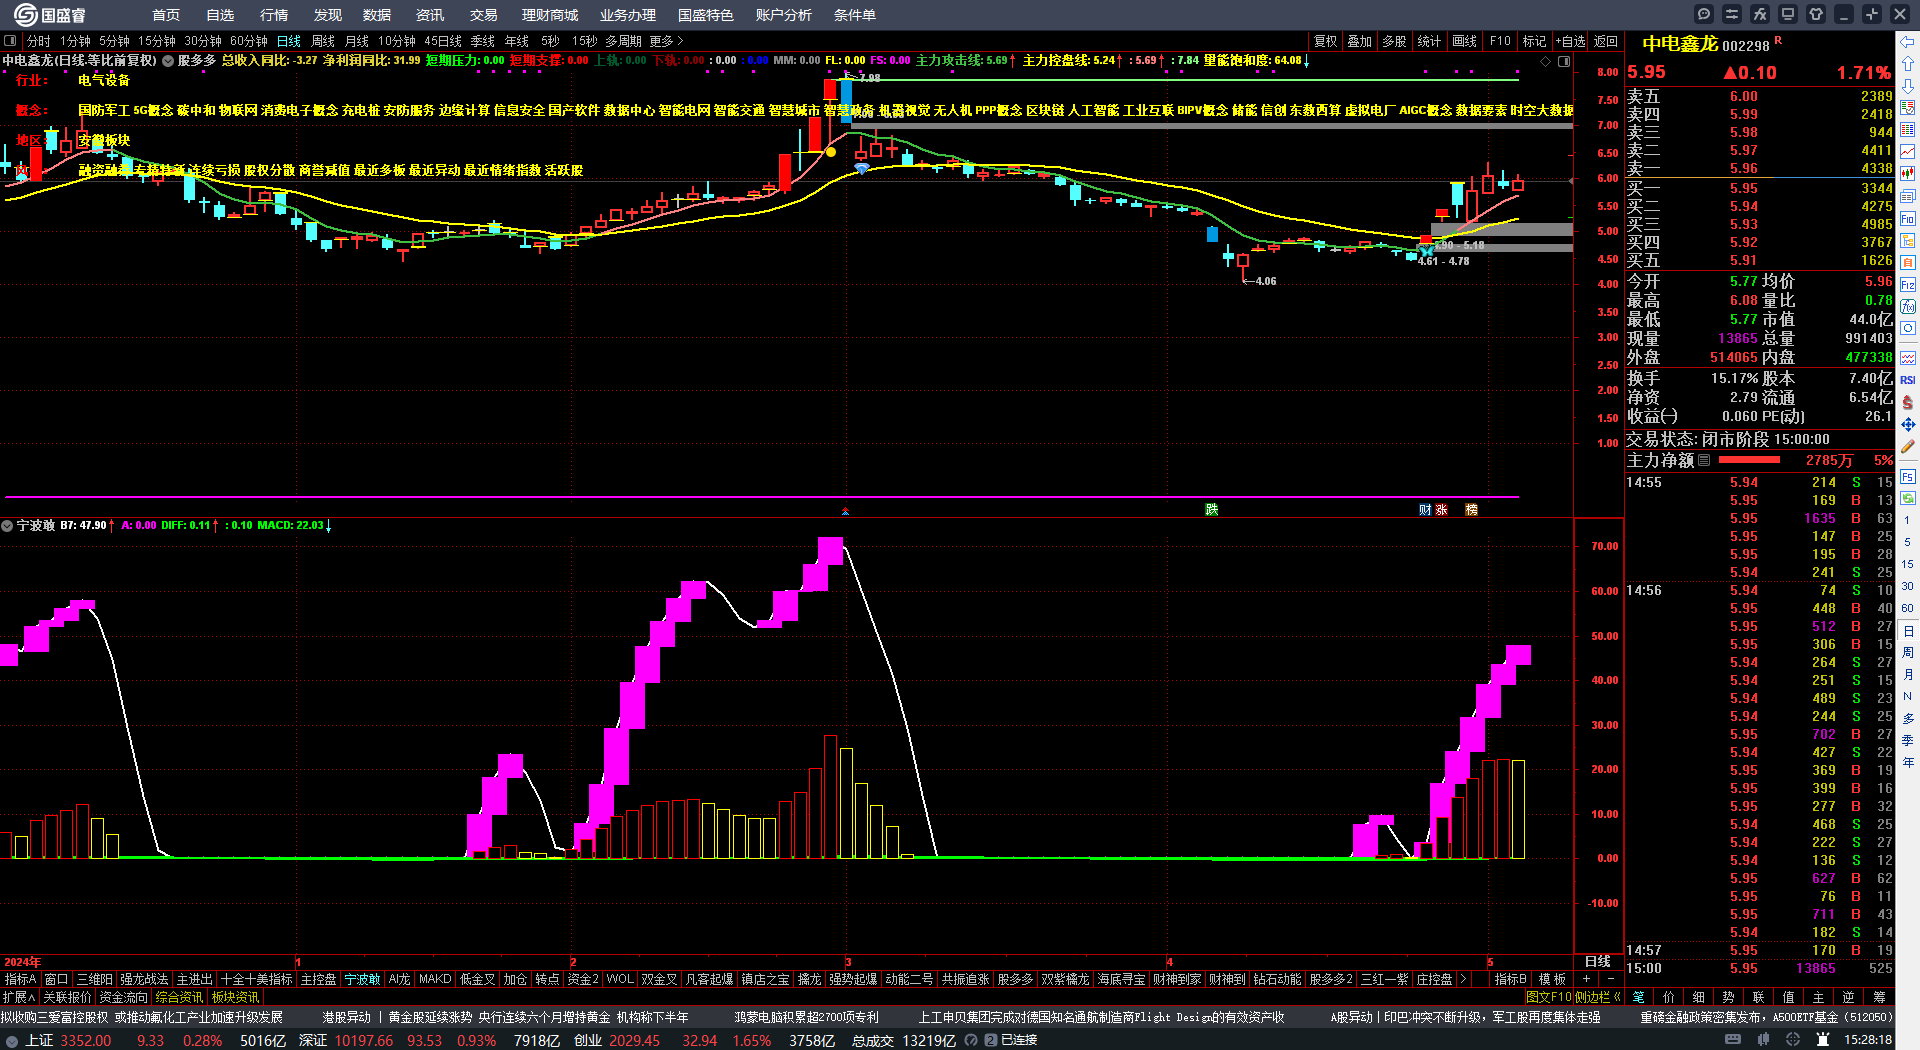The height and width of the screenshot is (1050, 1920).
Task: Open the 指标A indicator group dropdown
Action: click(20, 979)
